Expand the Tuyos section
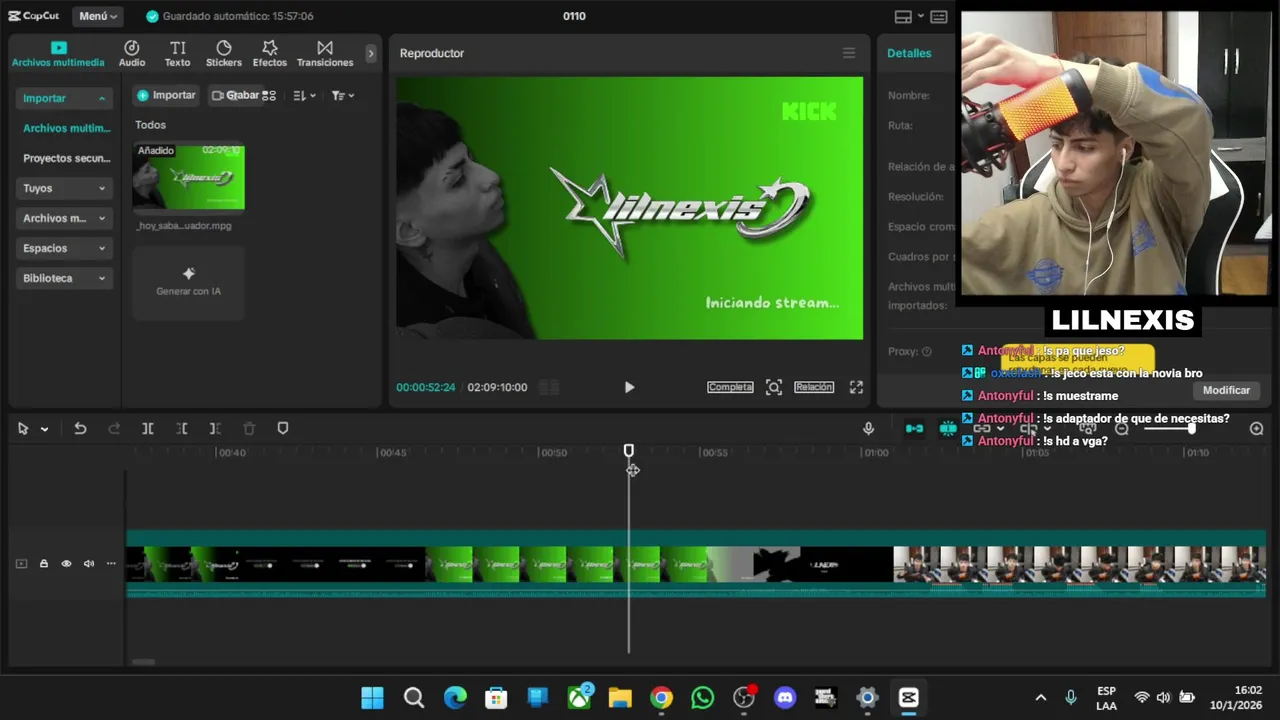 pos(63,188)
